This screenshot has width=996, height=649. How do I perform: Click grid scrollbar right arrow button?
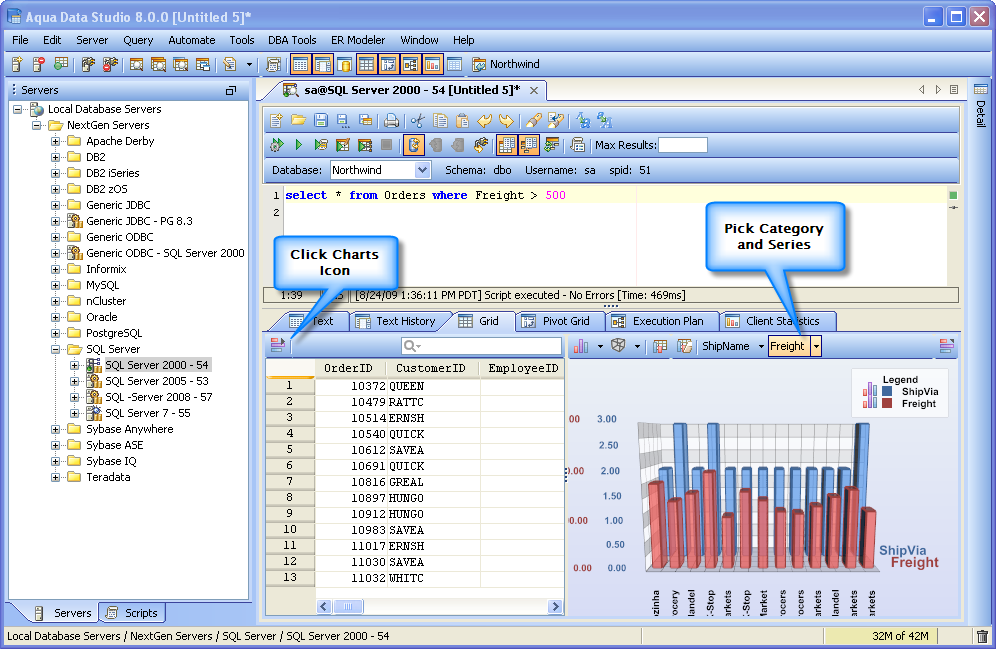pos(555,606)
